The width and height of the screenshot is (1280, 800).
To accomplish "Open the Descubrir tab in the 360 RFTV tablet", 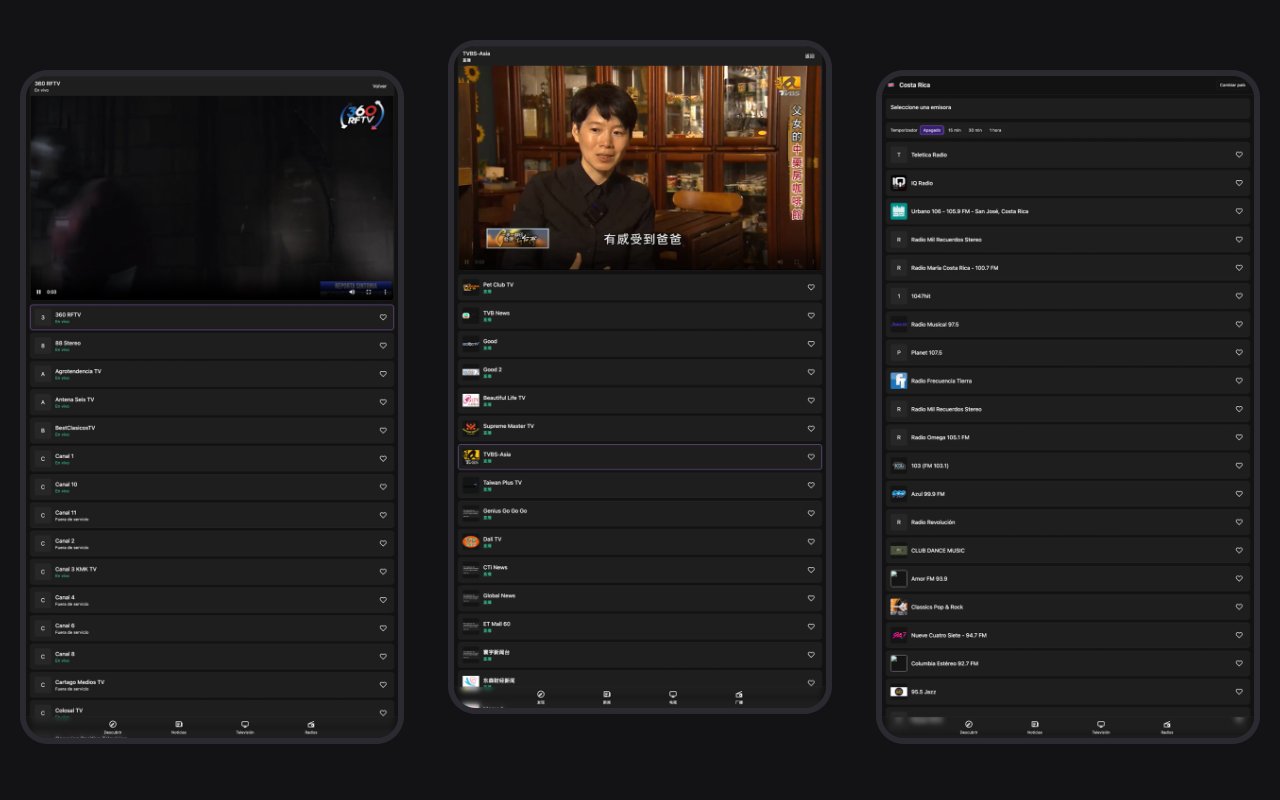I will (x=113, y=727).
